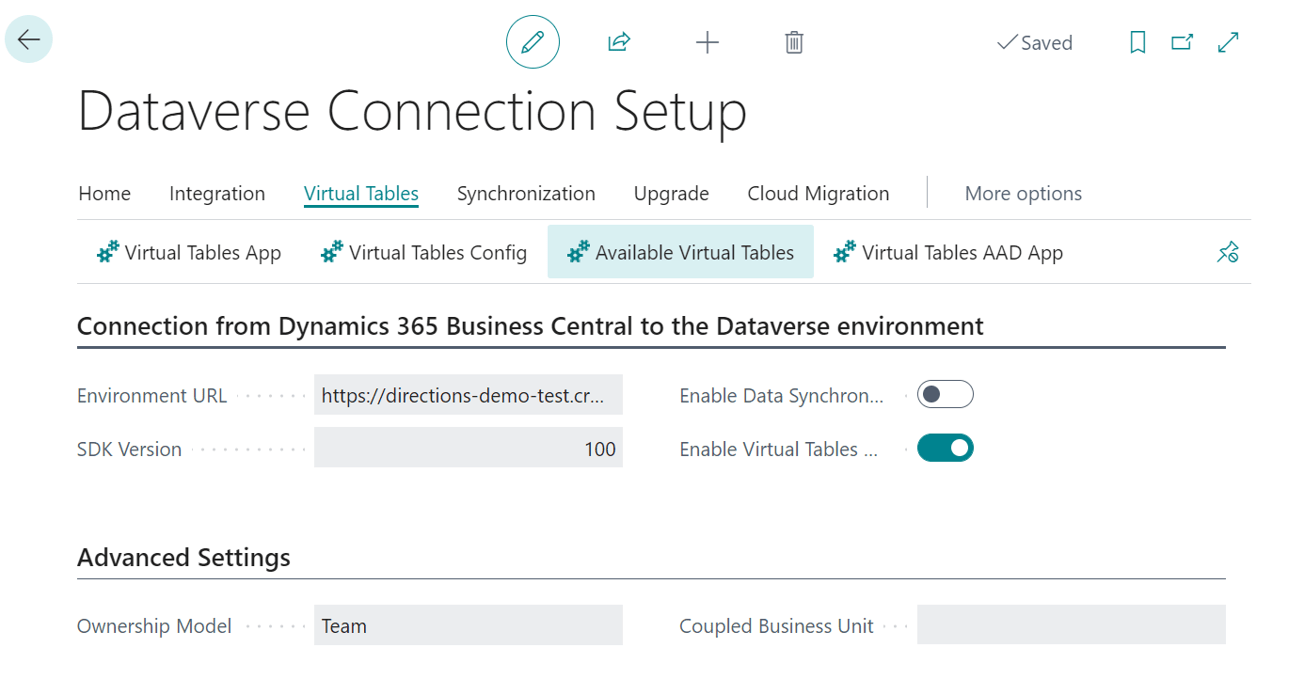Navigate back with the arrow icon
This screenshot has height=673, width=1300.
pyautogui.click(x=28, y=39)
